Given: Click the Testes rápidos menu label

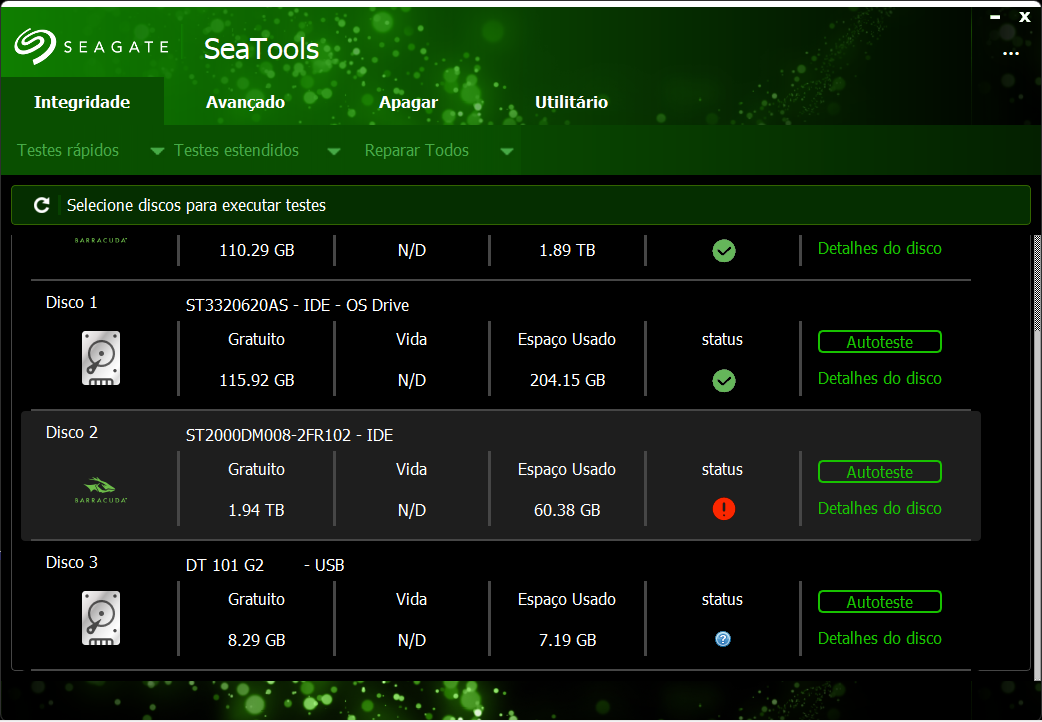Looking at the screenshot, I should click(68, 150).
